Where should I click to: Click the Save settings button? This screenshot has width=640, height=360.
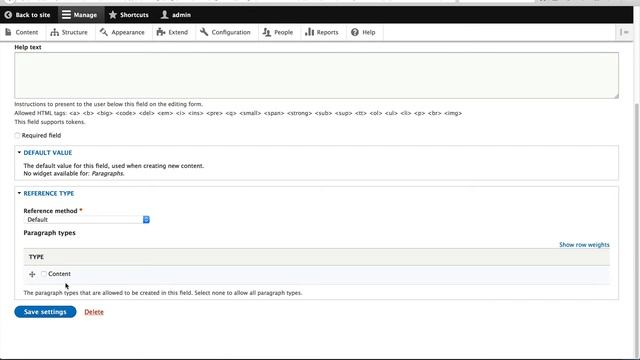45,312
